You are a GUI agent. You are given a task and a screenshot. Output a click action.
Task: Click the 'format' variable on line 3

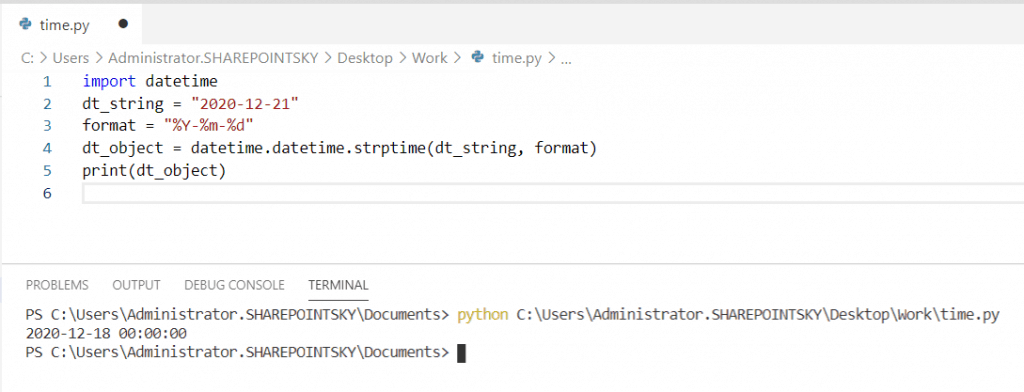click(x=109, y=126)
